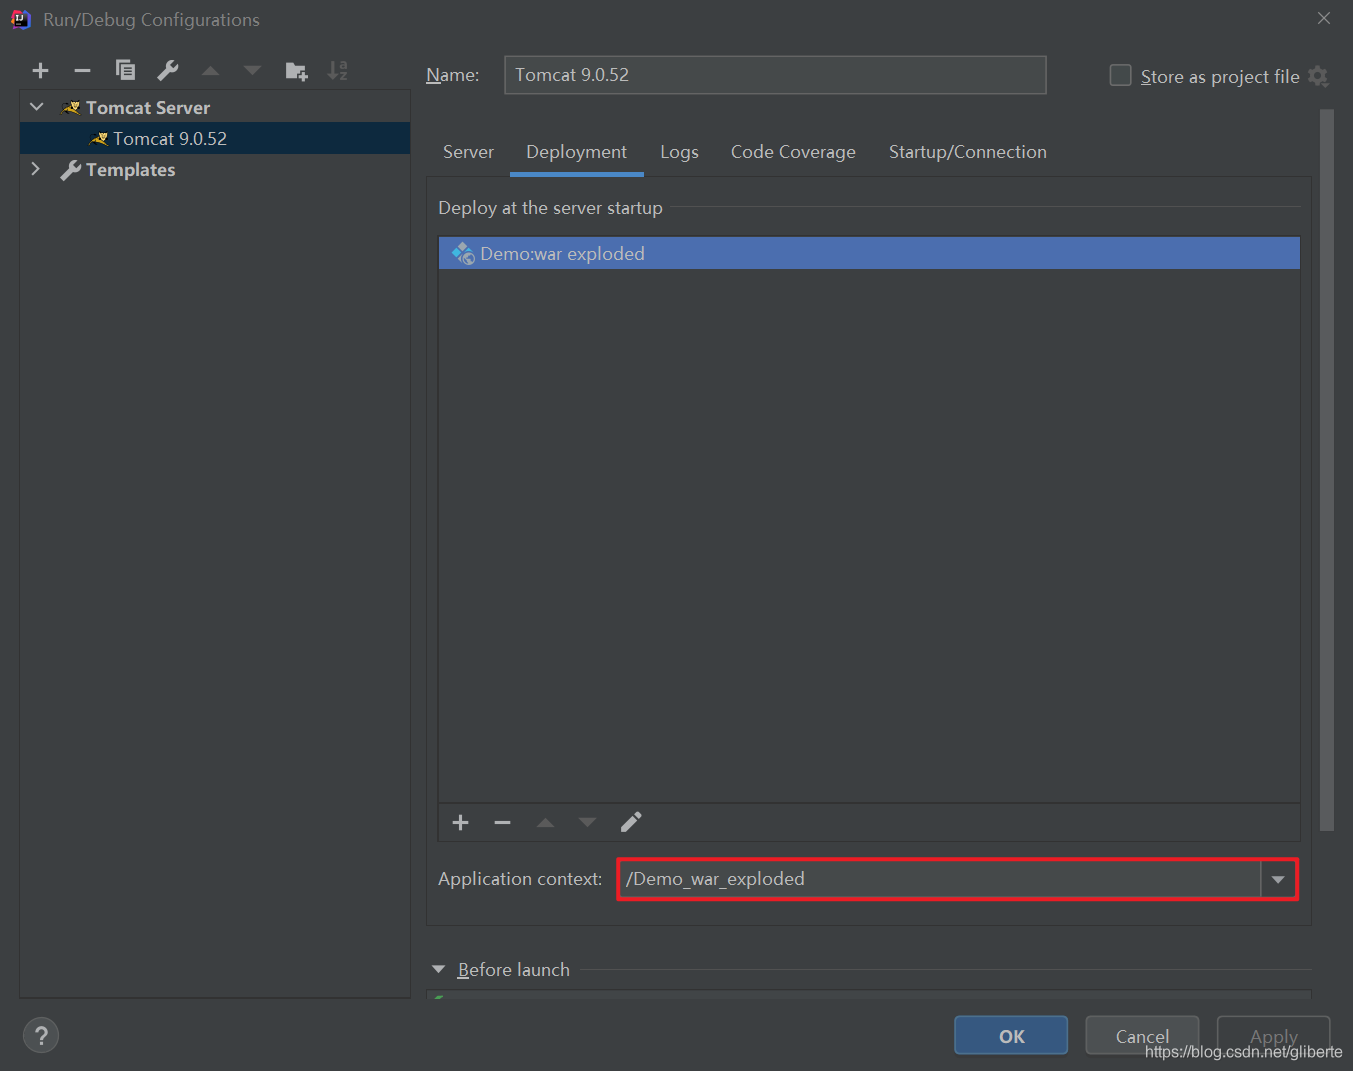Add deployment artifact with plus below list

(460, 822)
